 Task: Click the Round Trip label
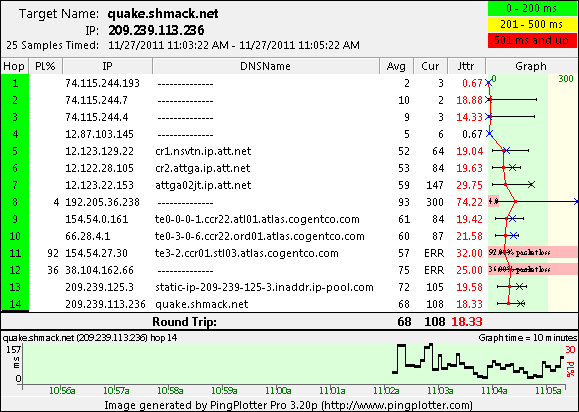184,322
